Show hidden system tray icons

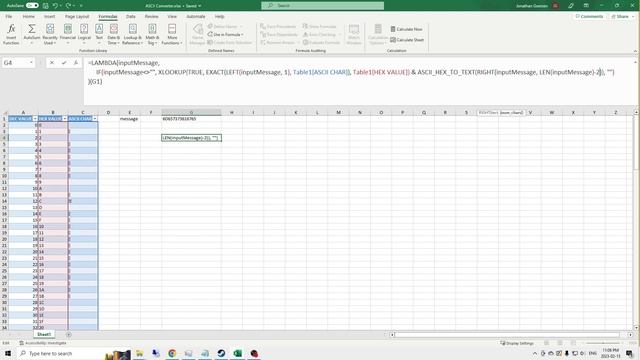(535, 353)
